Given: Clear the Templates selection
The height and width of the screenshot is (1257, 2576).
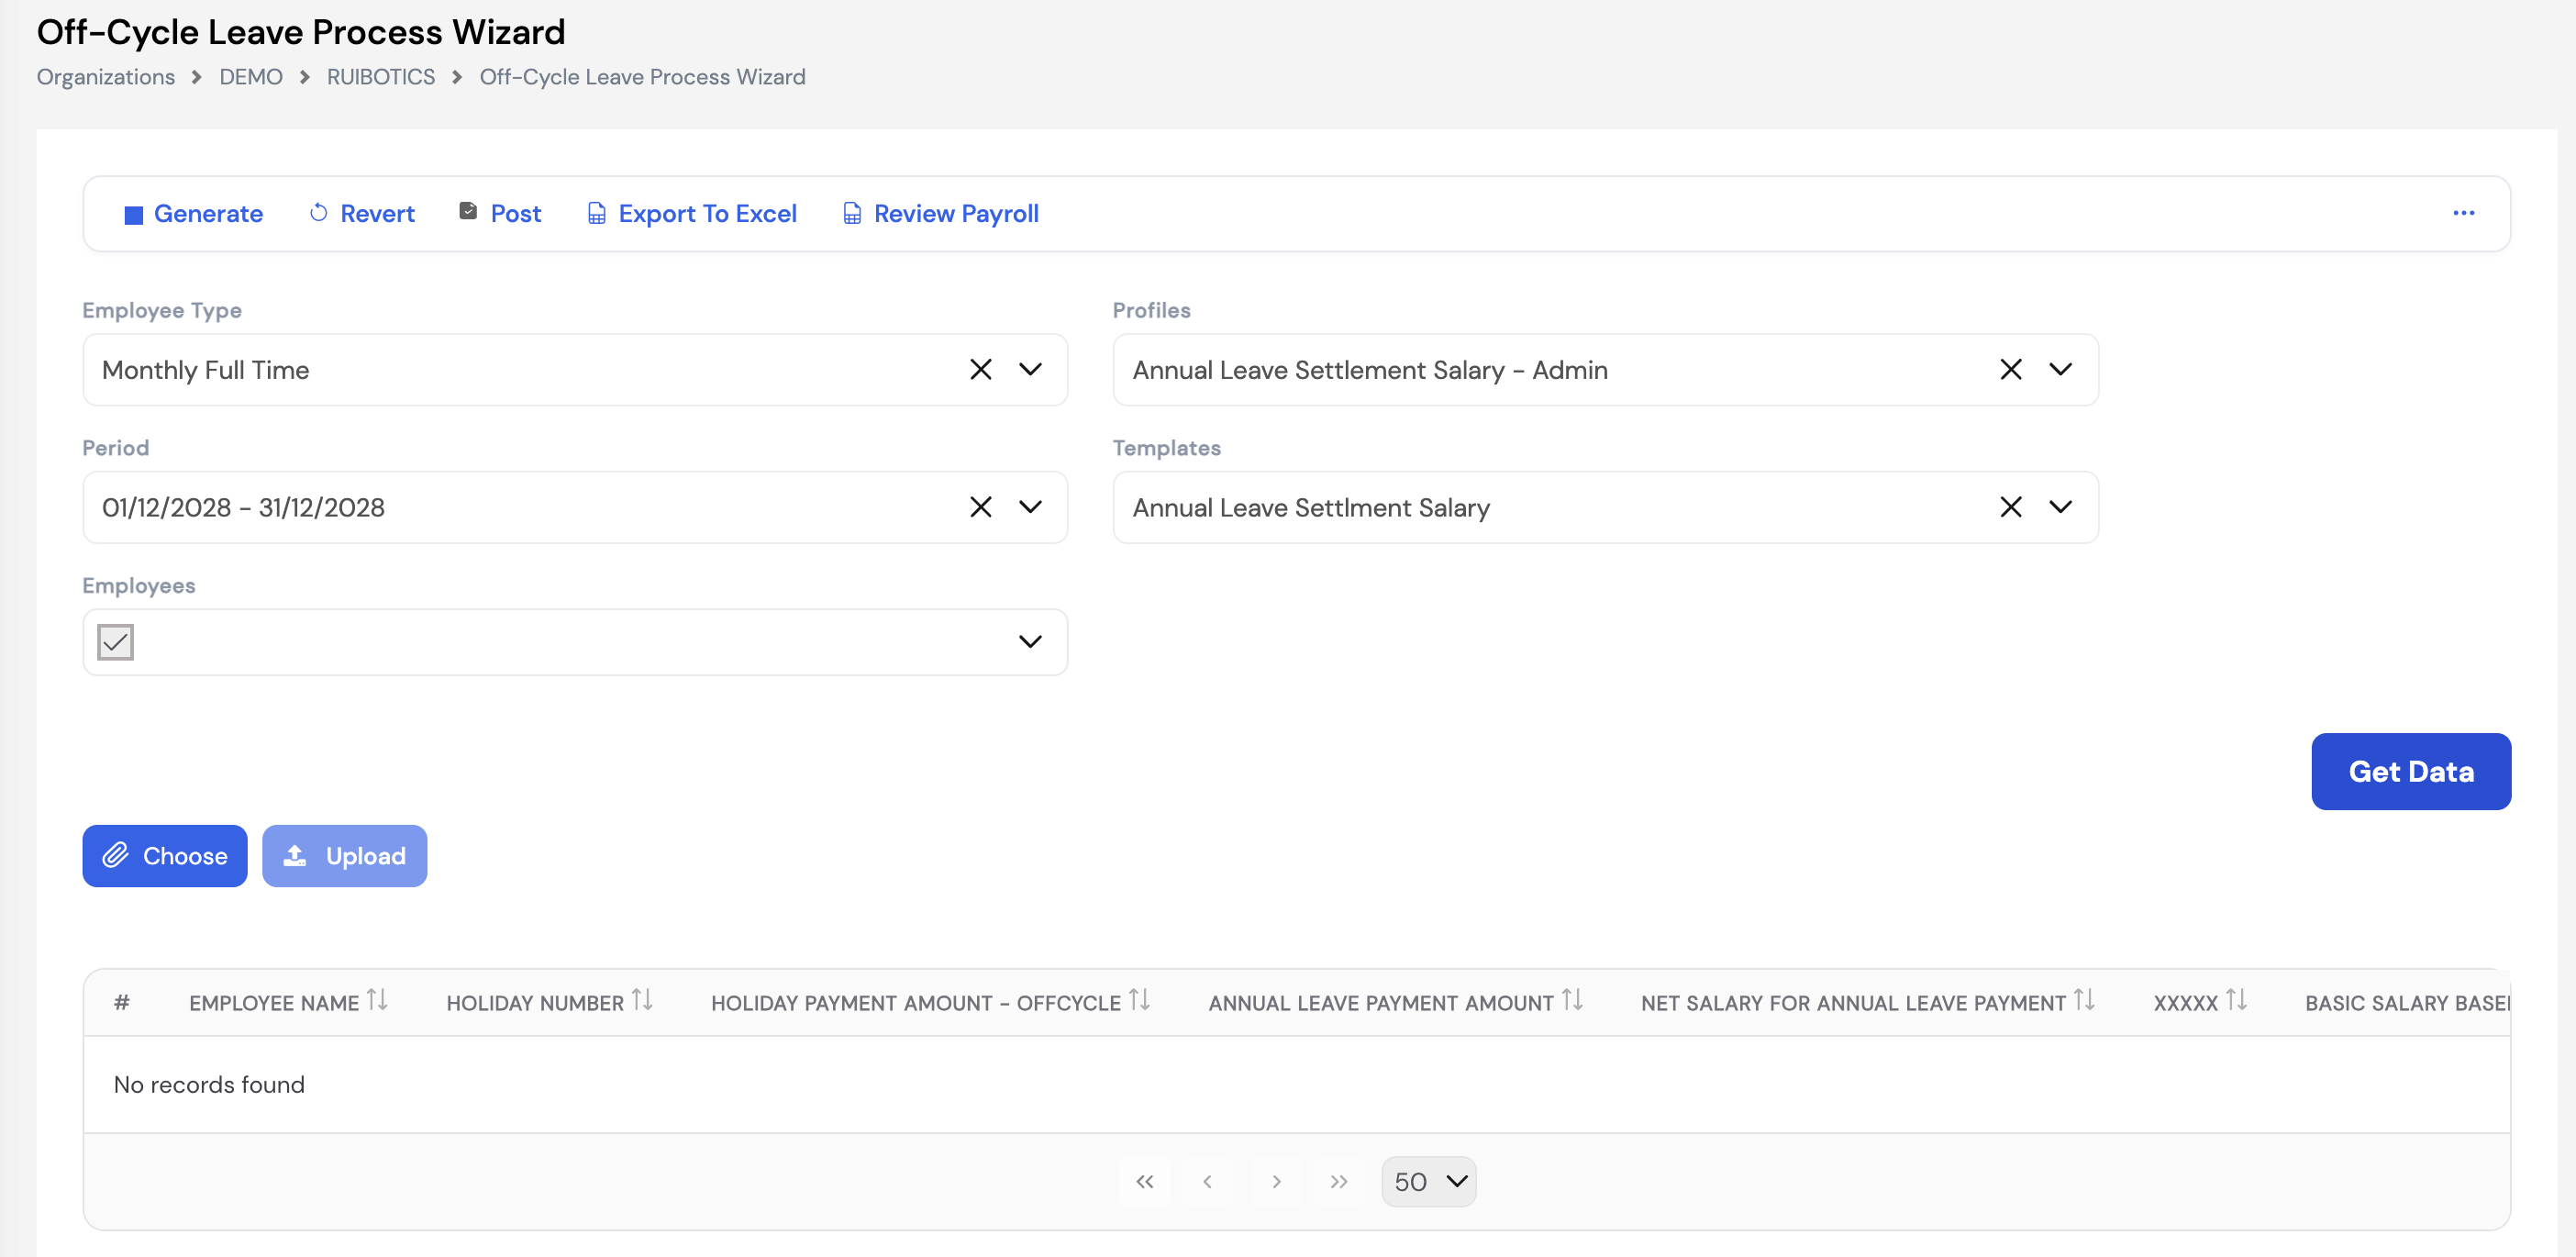Looking at the screenshot, I should click(x=2010, y=507).
